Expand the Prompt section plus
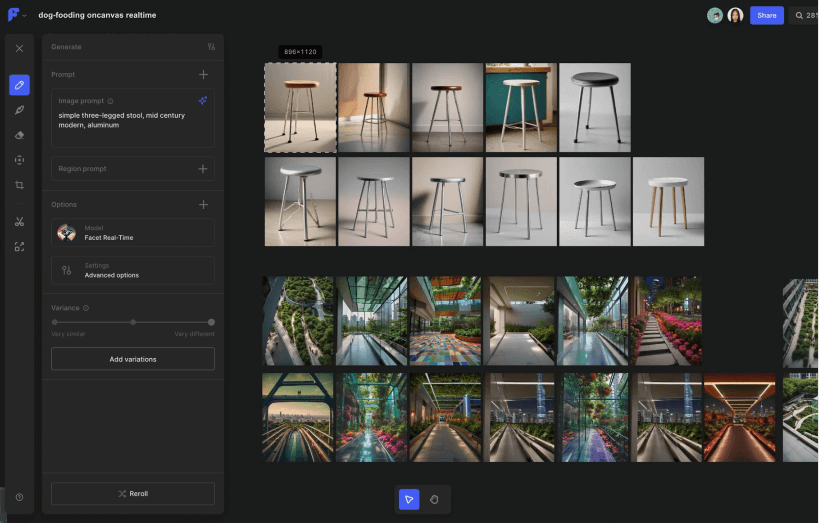Image resolution: width=819 pixels, height=523 pixels. 203,75
